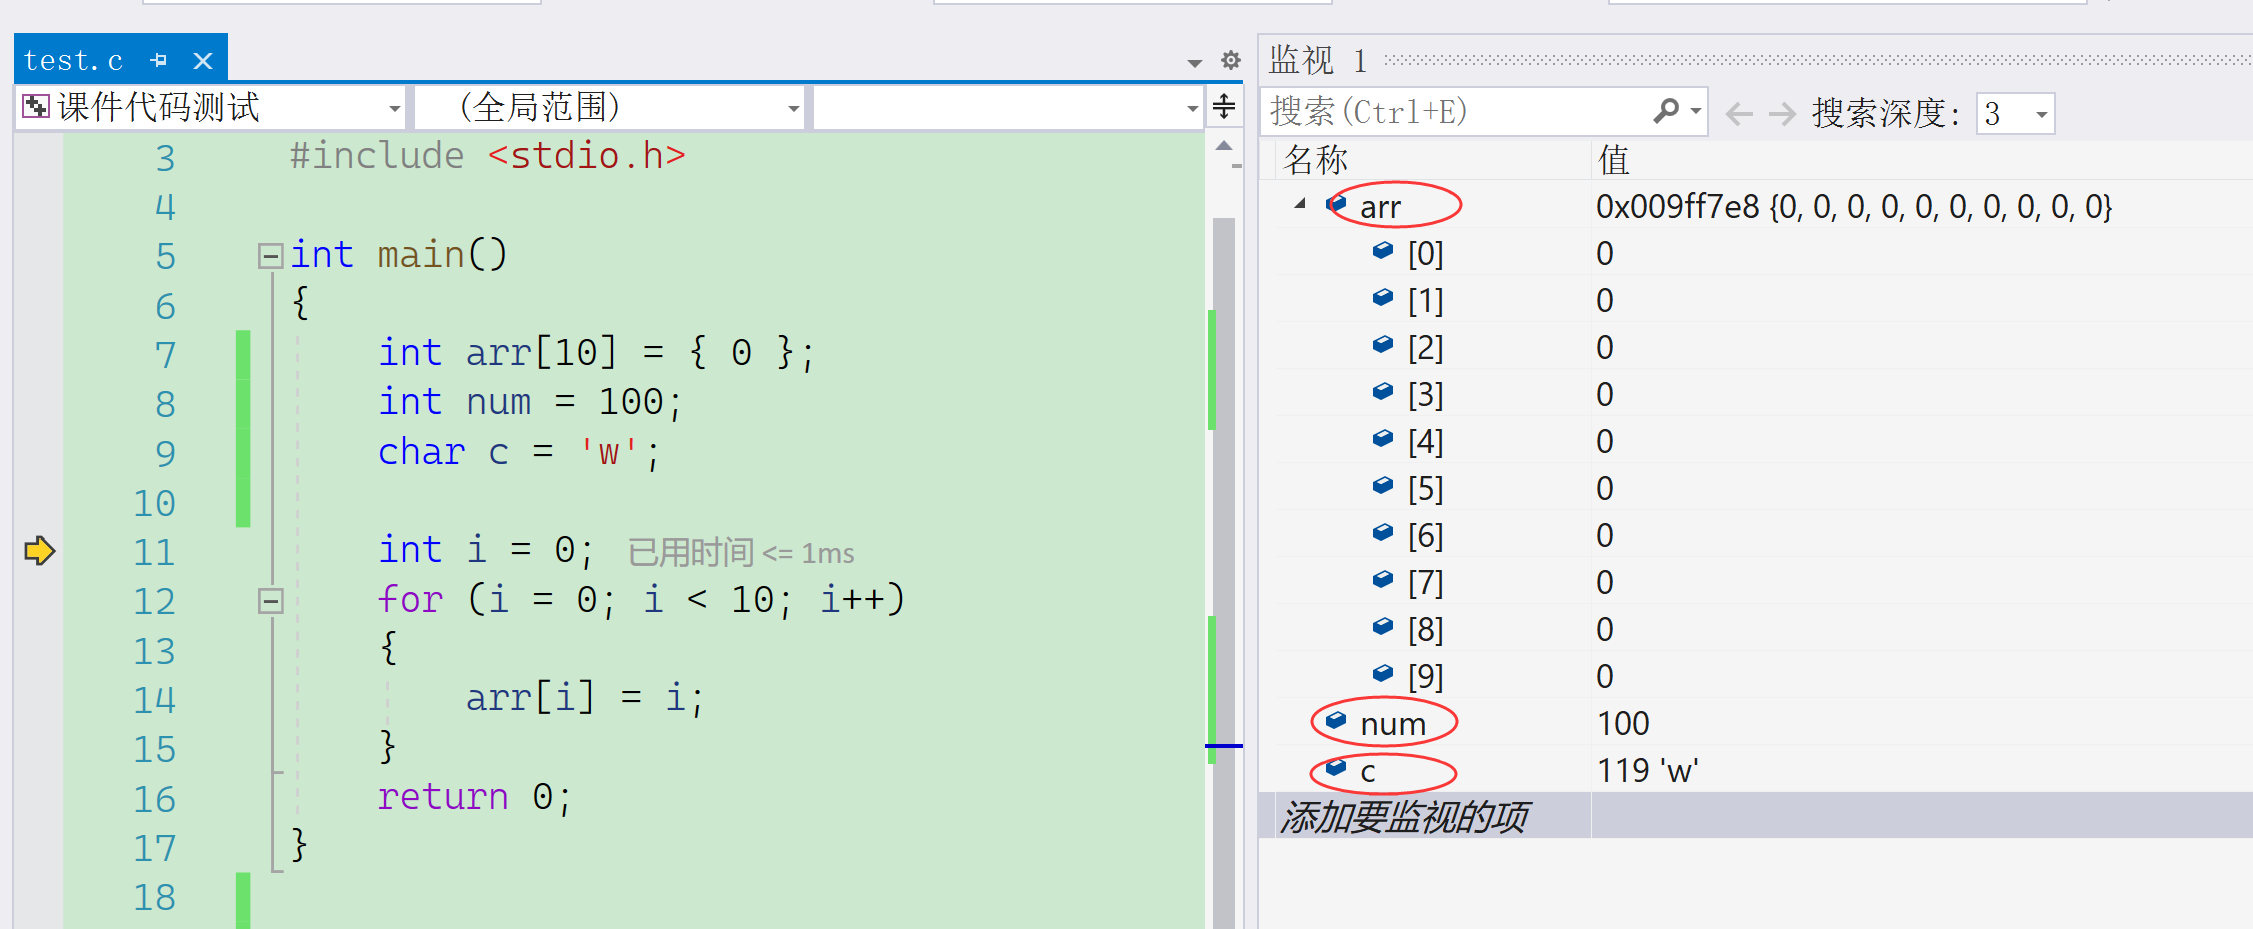
Task: Click the arr address value cell
Action: 1922,207
